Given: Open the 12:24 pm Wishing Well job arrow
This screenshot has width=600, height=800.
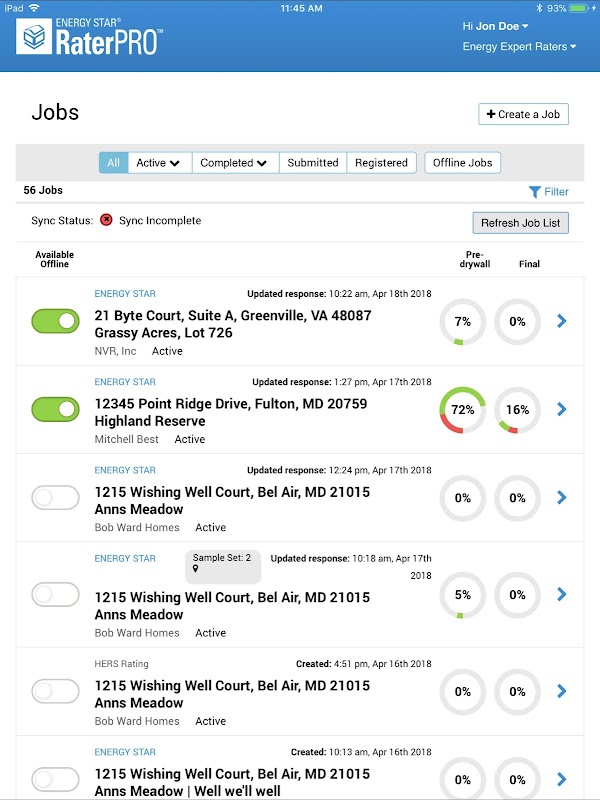Looking at the screenshot, I should point(562,497).
